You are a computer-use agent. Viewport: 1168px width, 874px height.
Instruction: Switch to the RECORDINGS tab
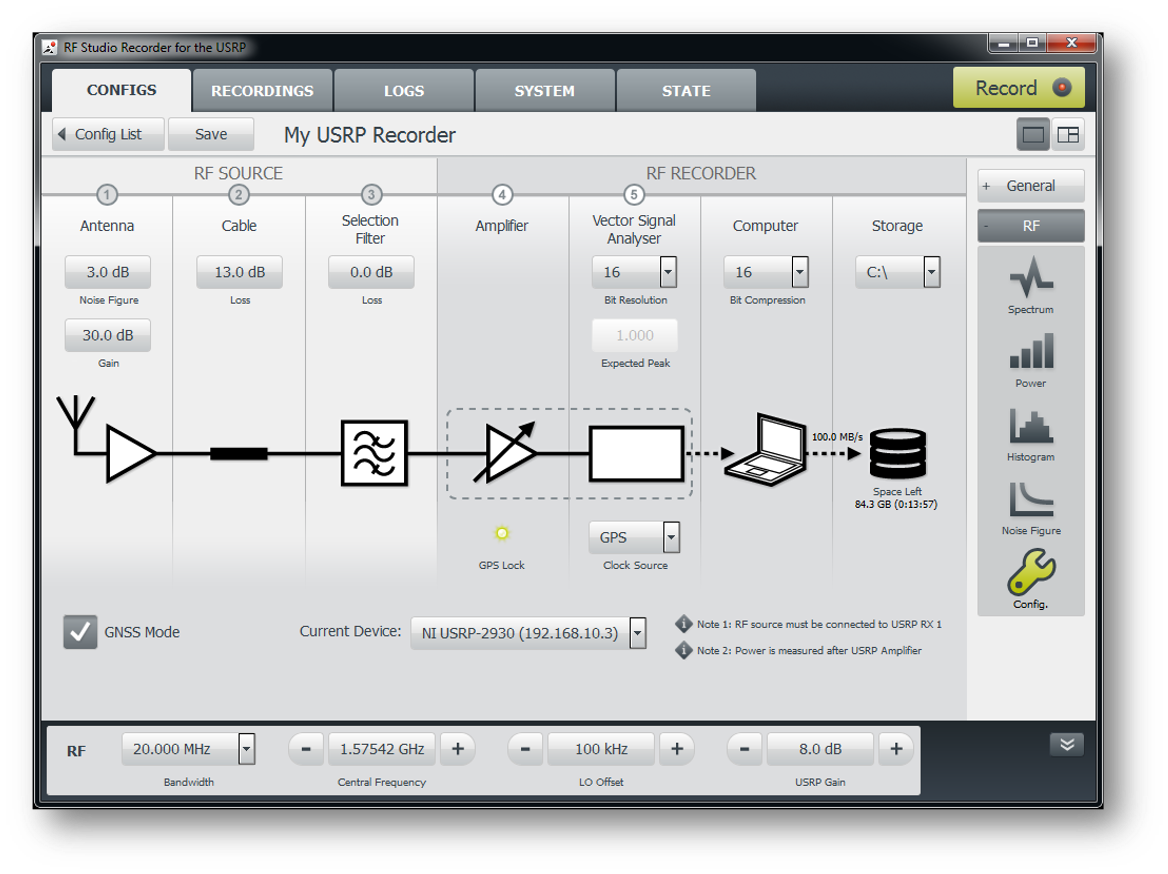(x=262, y=91)
